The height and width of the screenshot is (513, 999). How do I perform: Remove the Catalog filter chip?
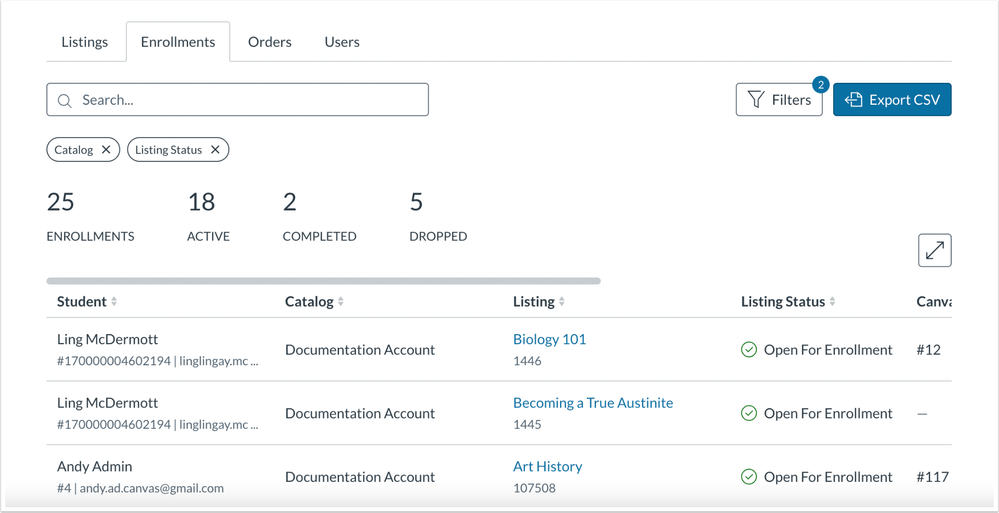click(106, 150)
